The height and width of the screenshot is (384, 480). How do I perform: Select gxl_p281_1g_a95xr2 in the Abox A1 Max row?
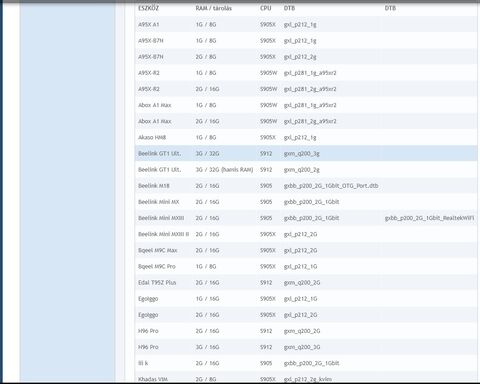pos(310,105)
